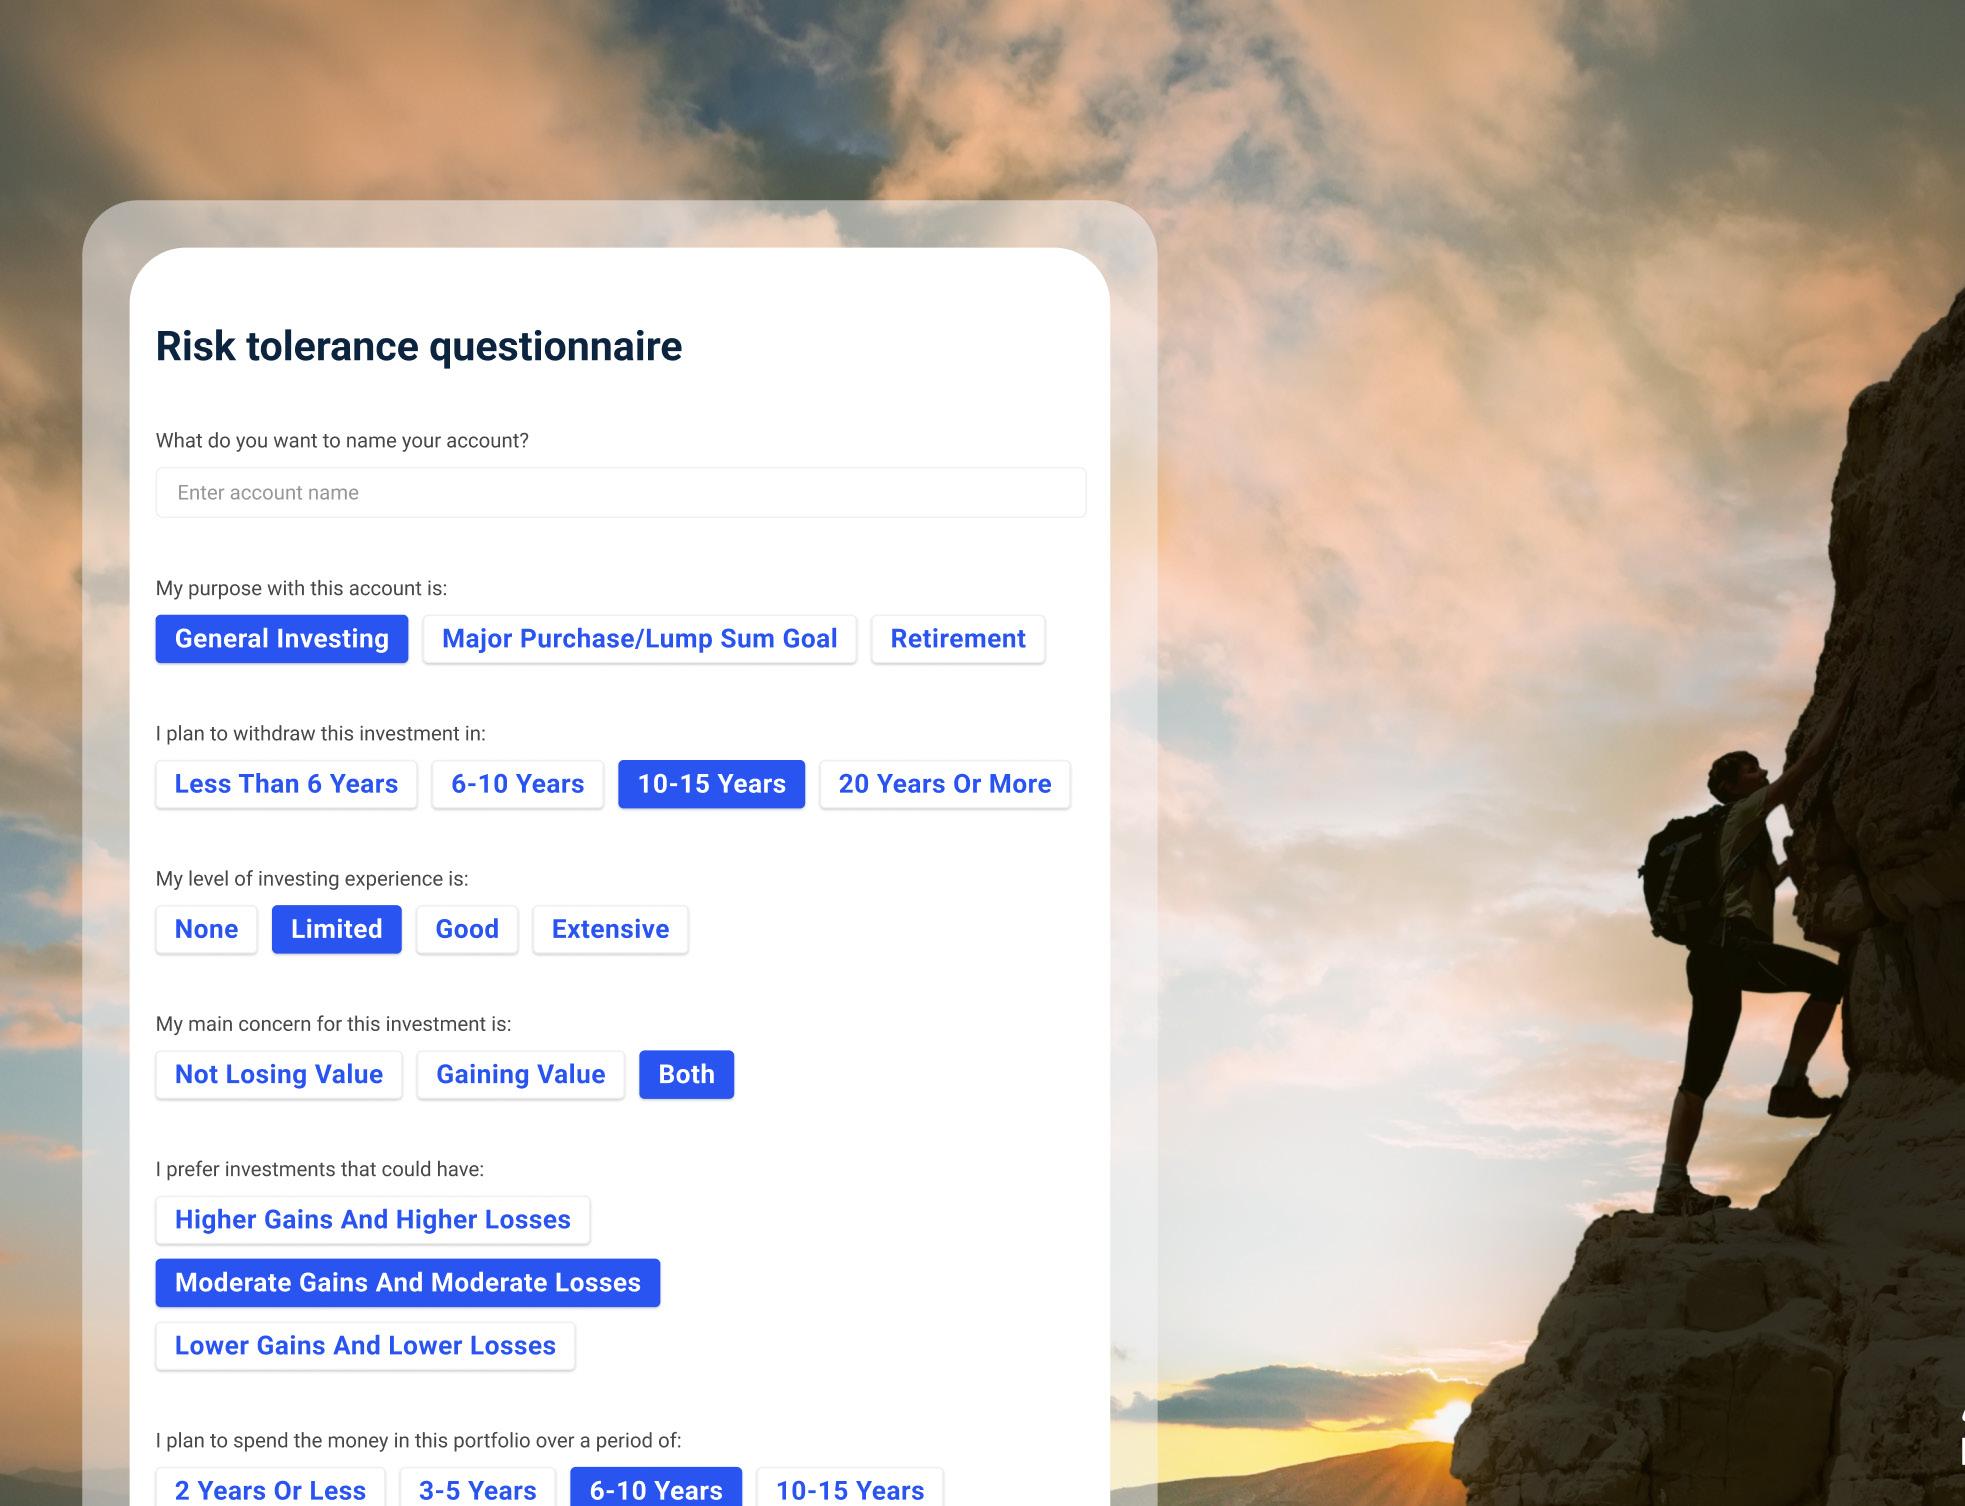Pick Moderate Gains And Moderate Losses
Screen dimensions: 1965x1506
tap(407, 1282)
